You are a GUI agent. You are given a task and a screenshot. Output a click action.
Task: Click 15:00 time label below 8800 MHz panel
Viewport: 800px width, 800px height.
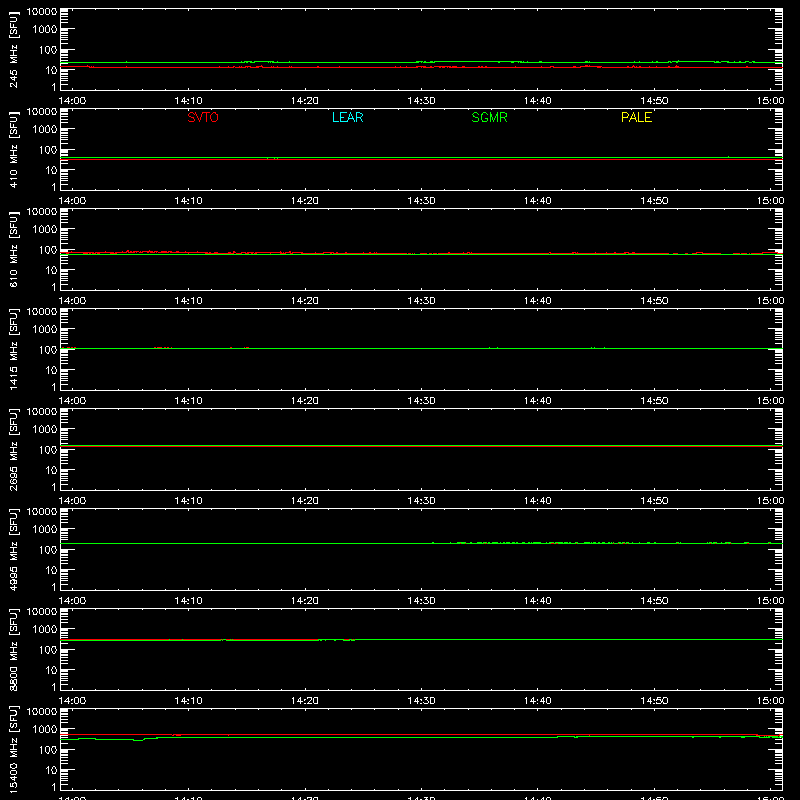pos(770,701)
